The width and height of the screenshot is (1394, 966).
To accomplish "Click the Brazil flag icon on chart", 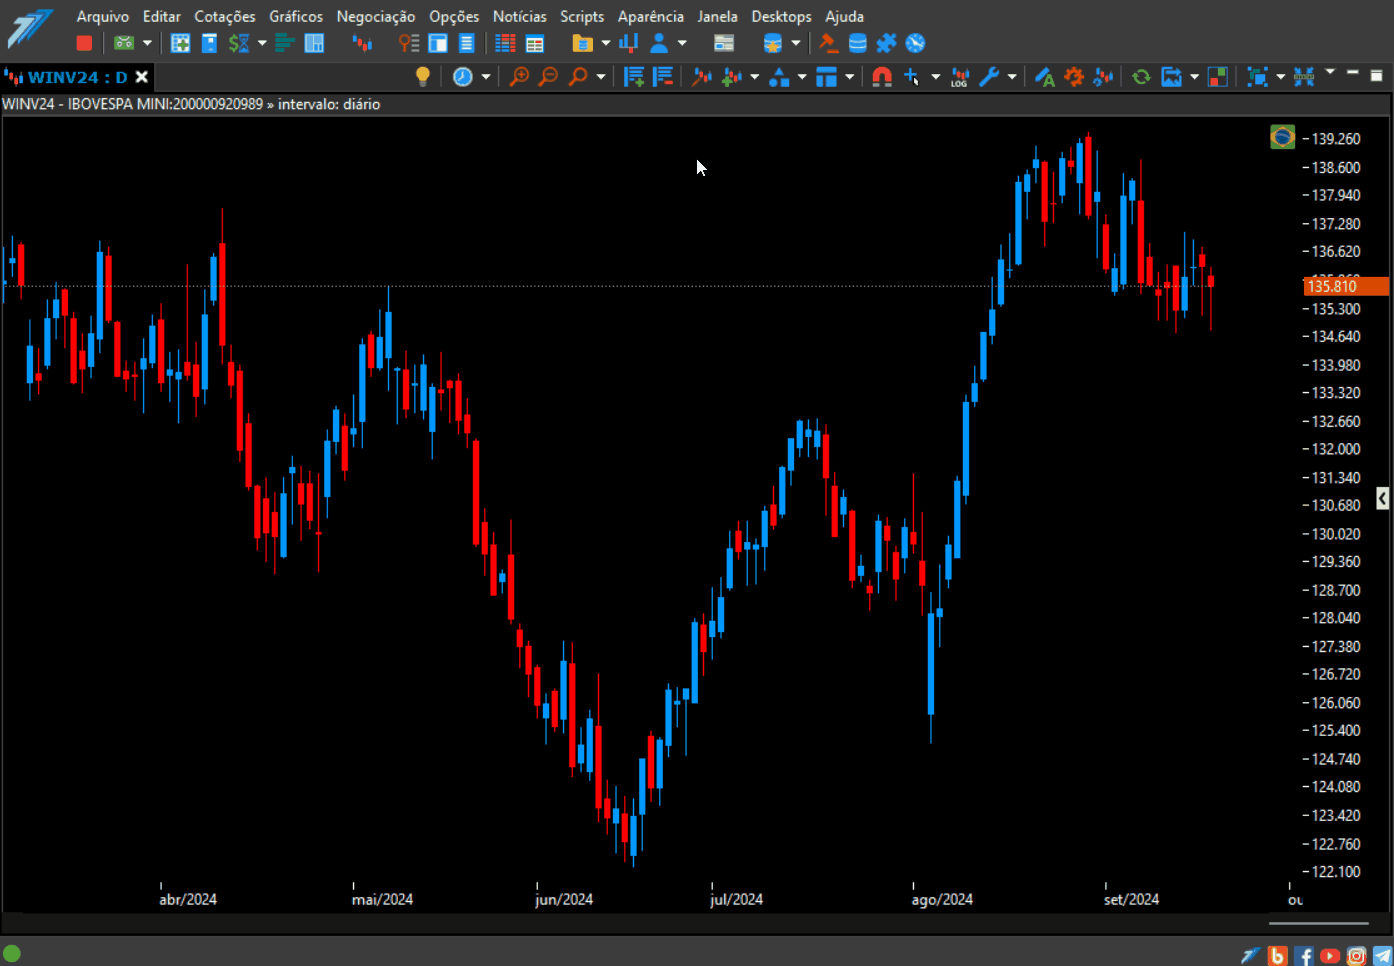I will [x=1282, y=136].
